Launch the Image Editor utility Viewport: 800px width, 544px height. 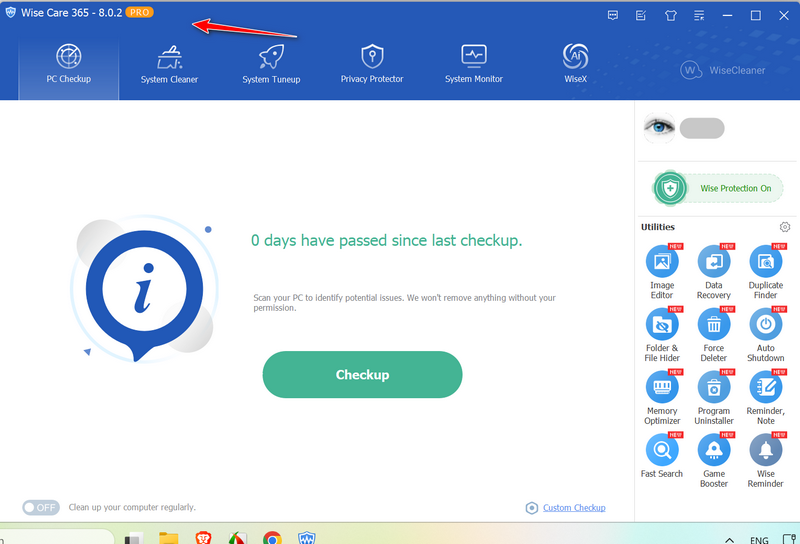click(x=662, y=273)
